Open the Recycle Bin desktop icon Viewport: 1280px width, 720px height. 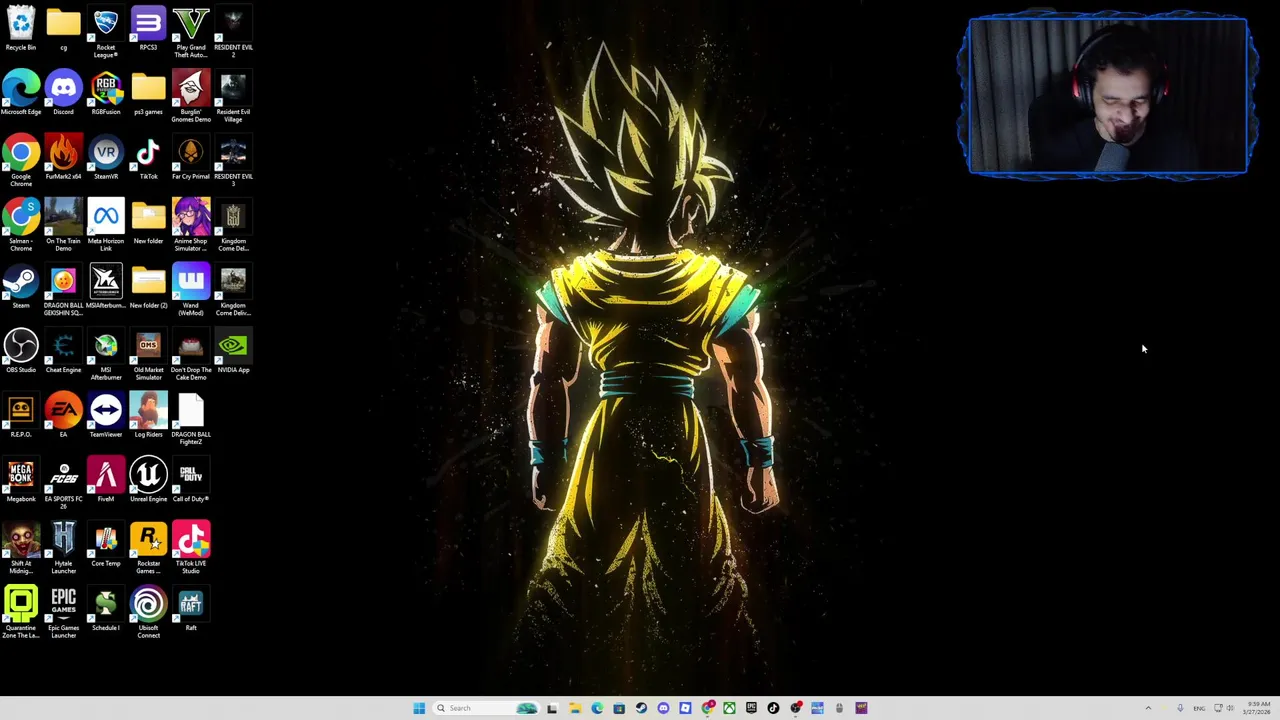[x=21, y=29]
